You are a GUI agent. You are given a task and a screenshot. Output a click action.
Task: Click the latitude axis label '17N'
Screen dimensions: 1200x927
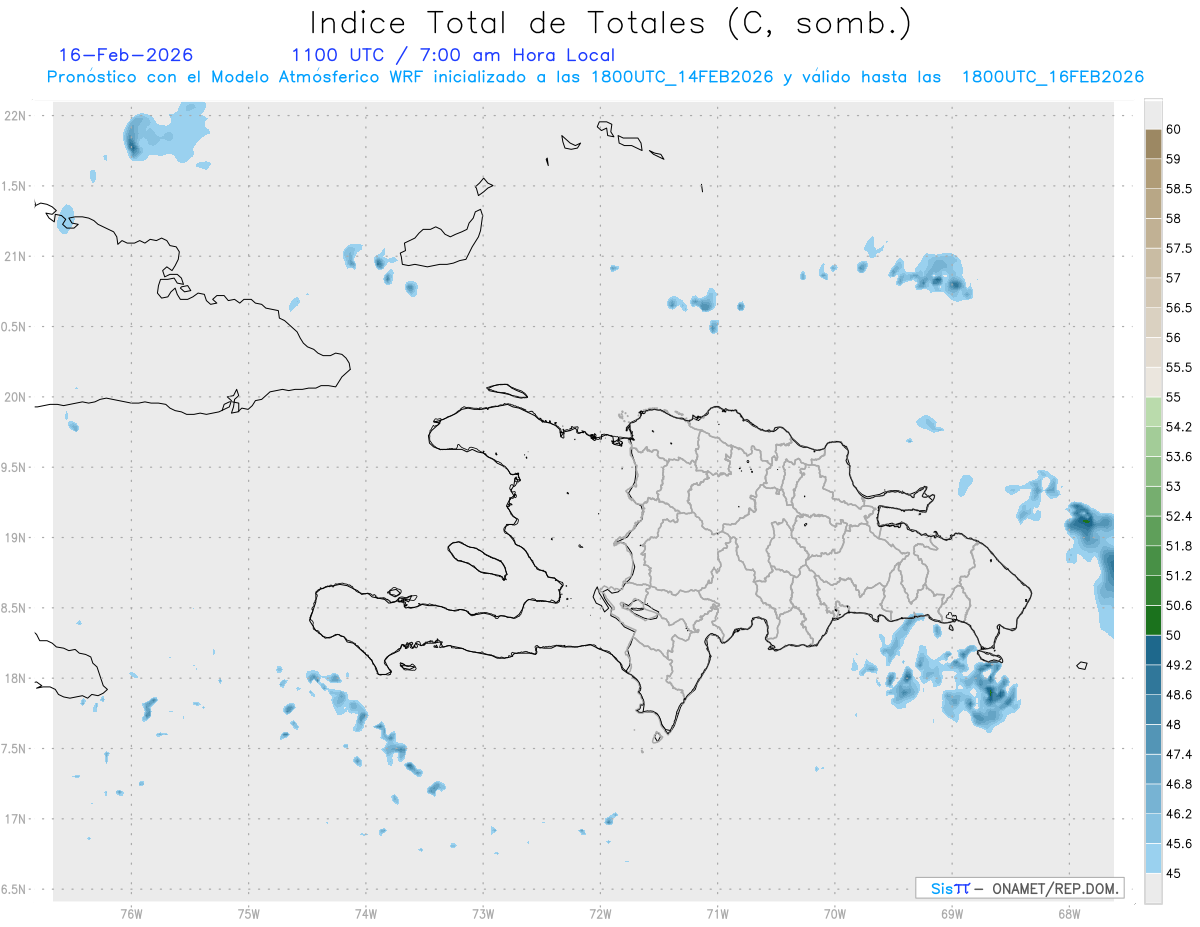click(x=16, y=819)
